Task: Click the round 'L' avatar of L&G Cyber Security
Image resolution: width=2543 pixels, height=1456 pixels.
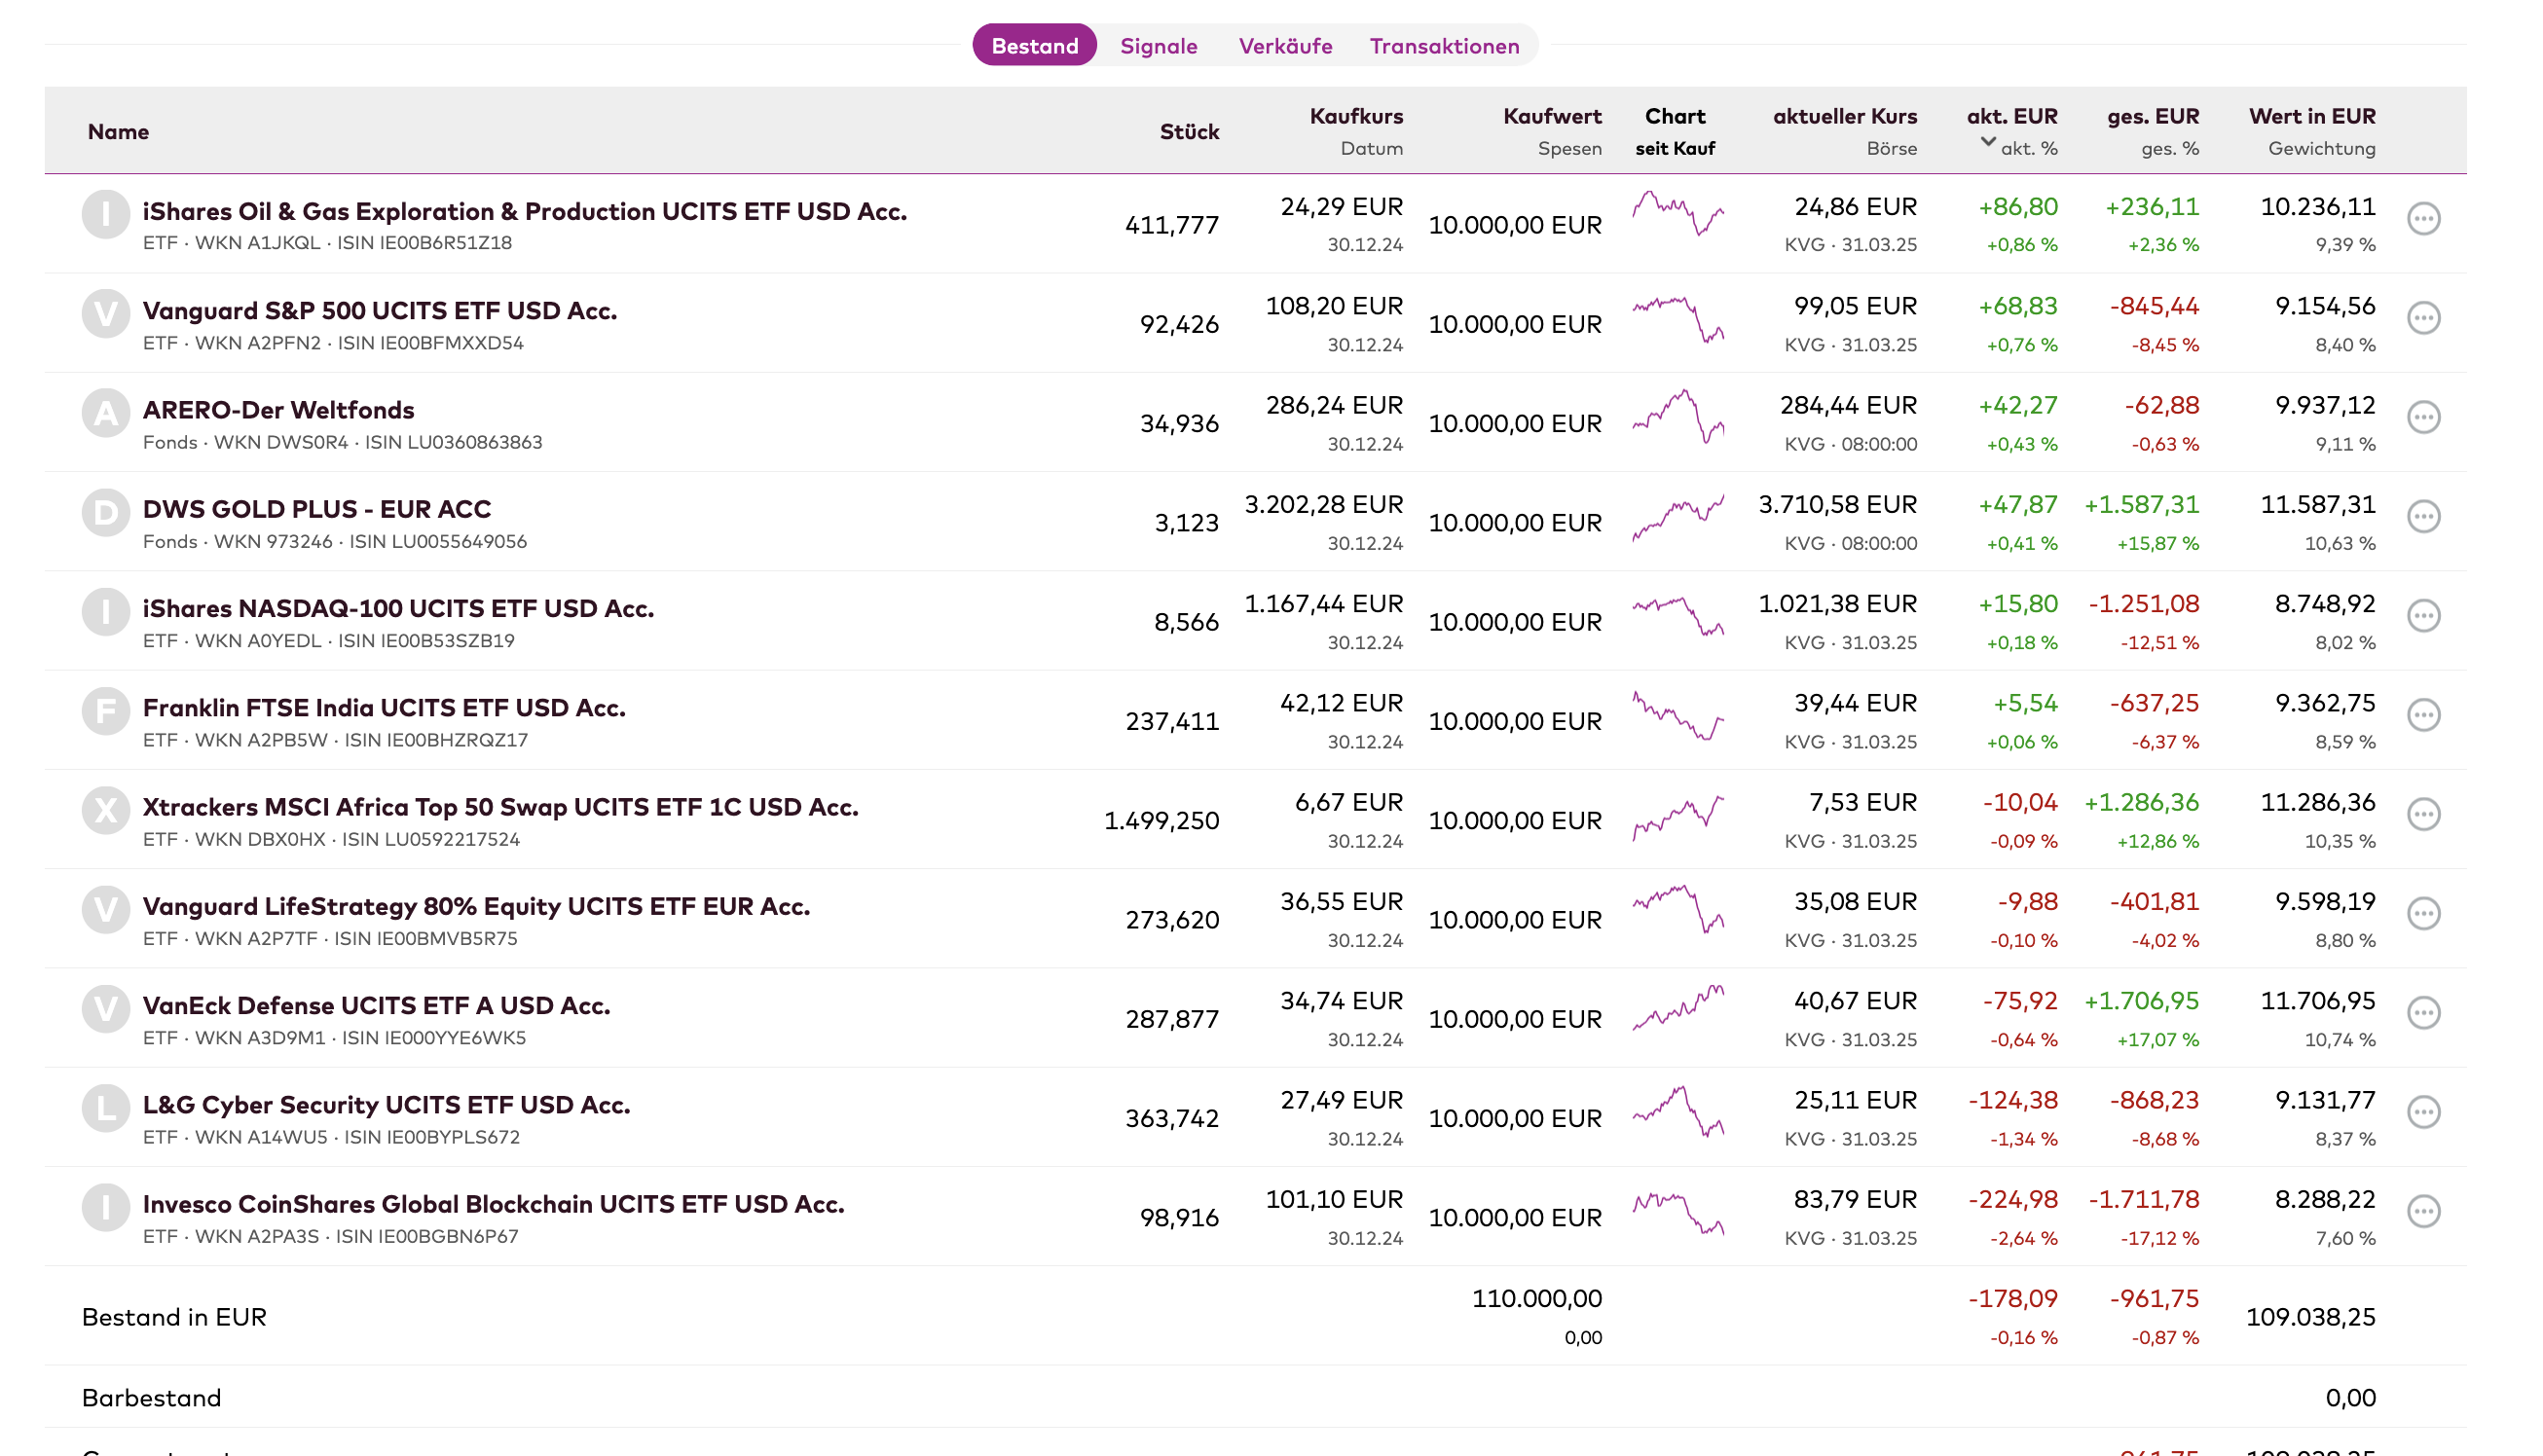Action: (106, 1108)
